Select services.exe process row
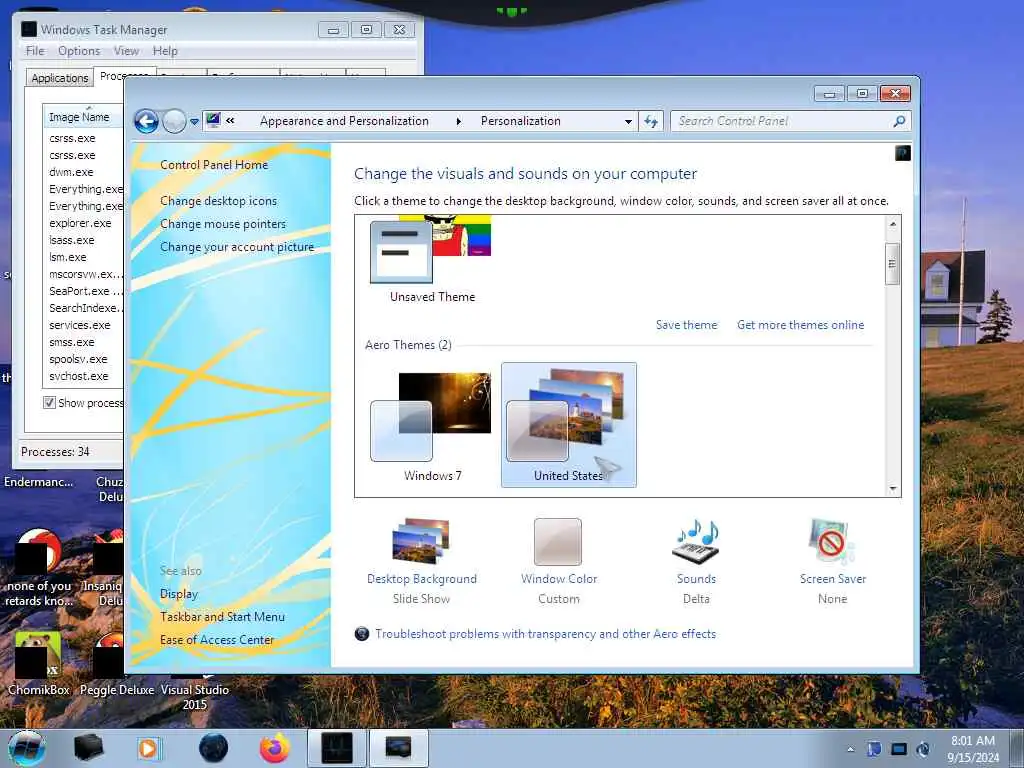 point(80,325)
